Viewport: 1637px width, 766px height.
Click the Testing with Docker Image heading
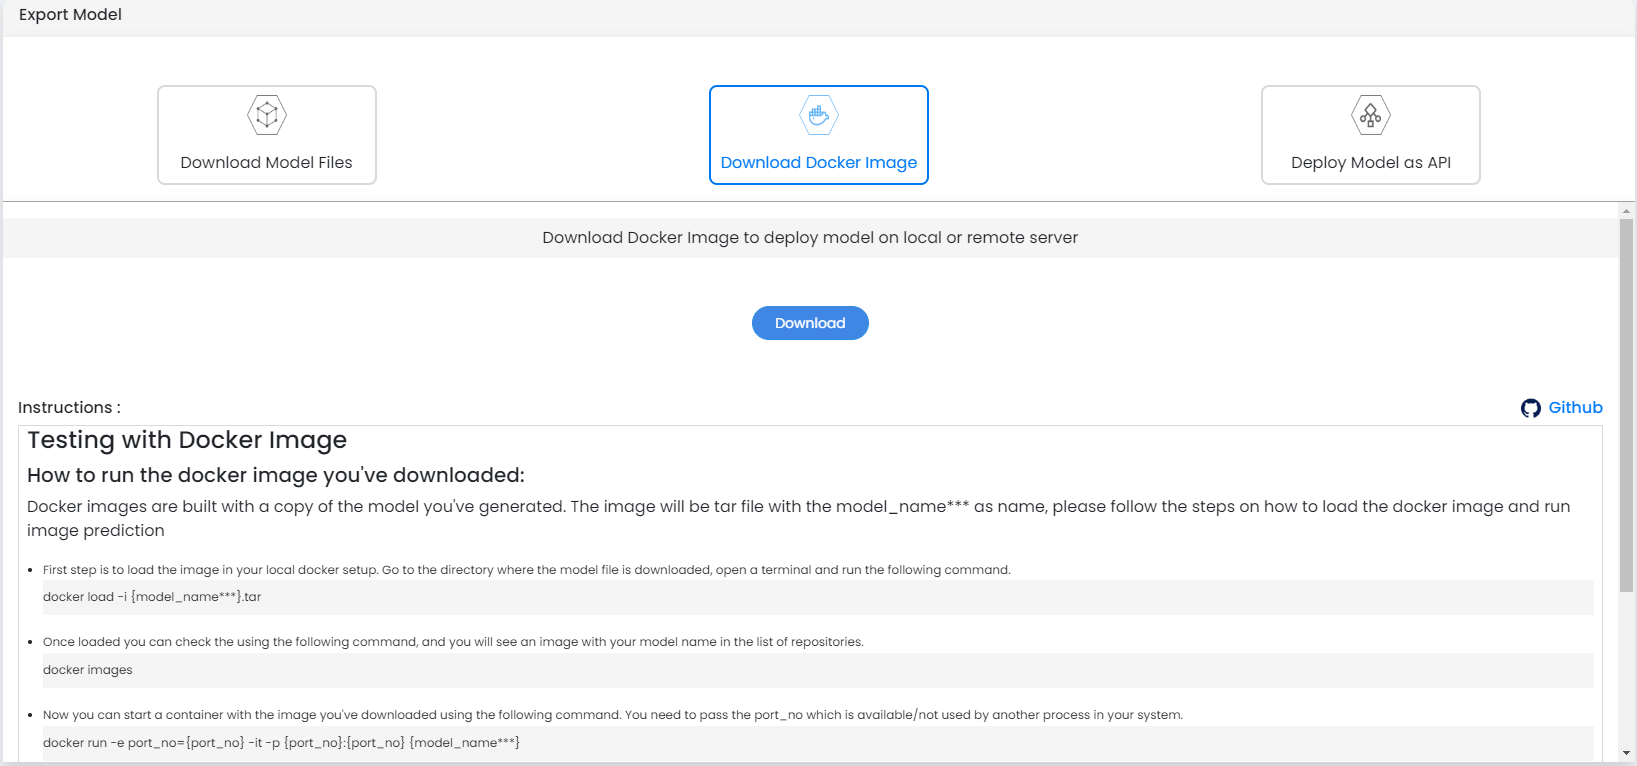(x=187, y=440)
